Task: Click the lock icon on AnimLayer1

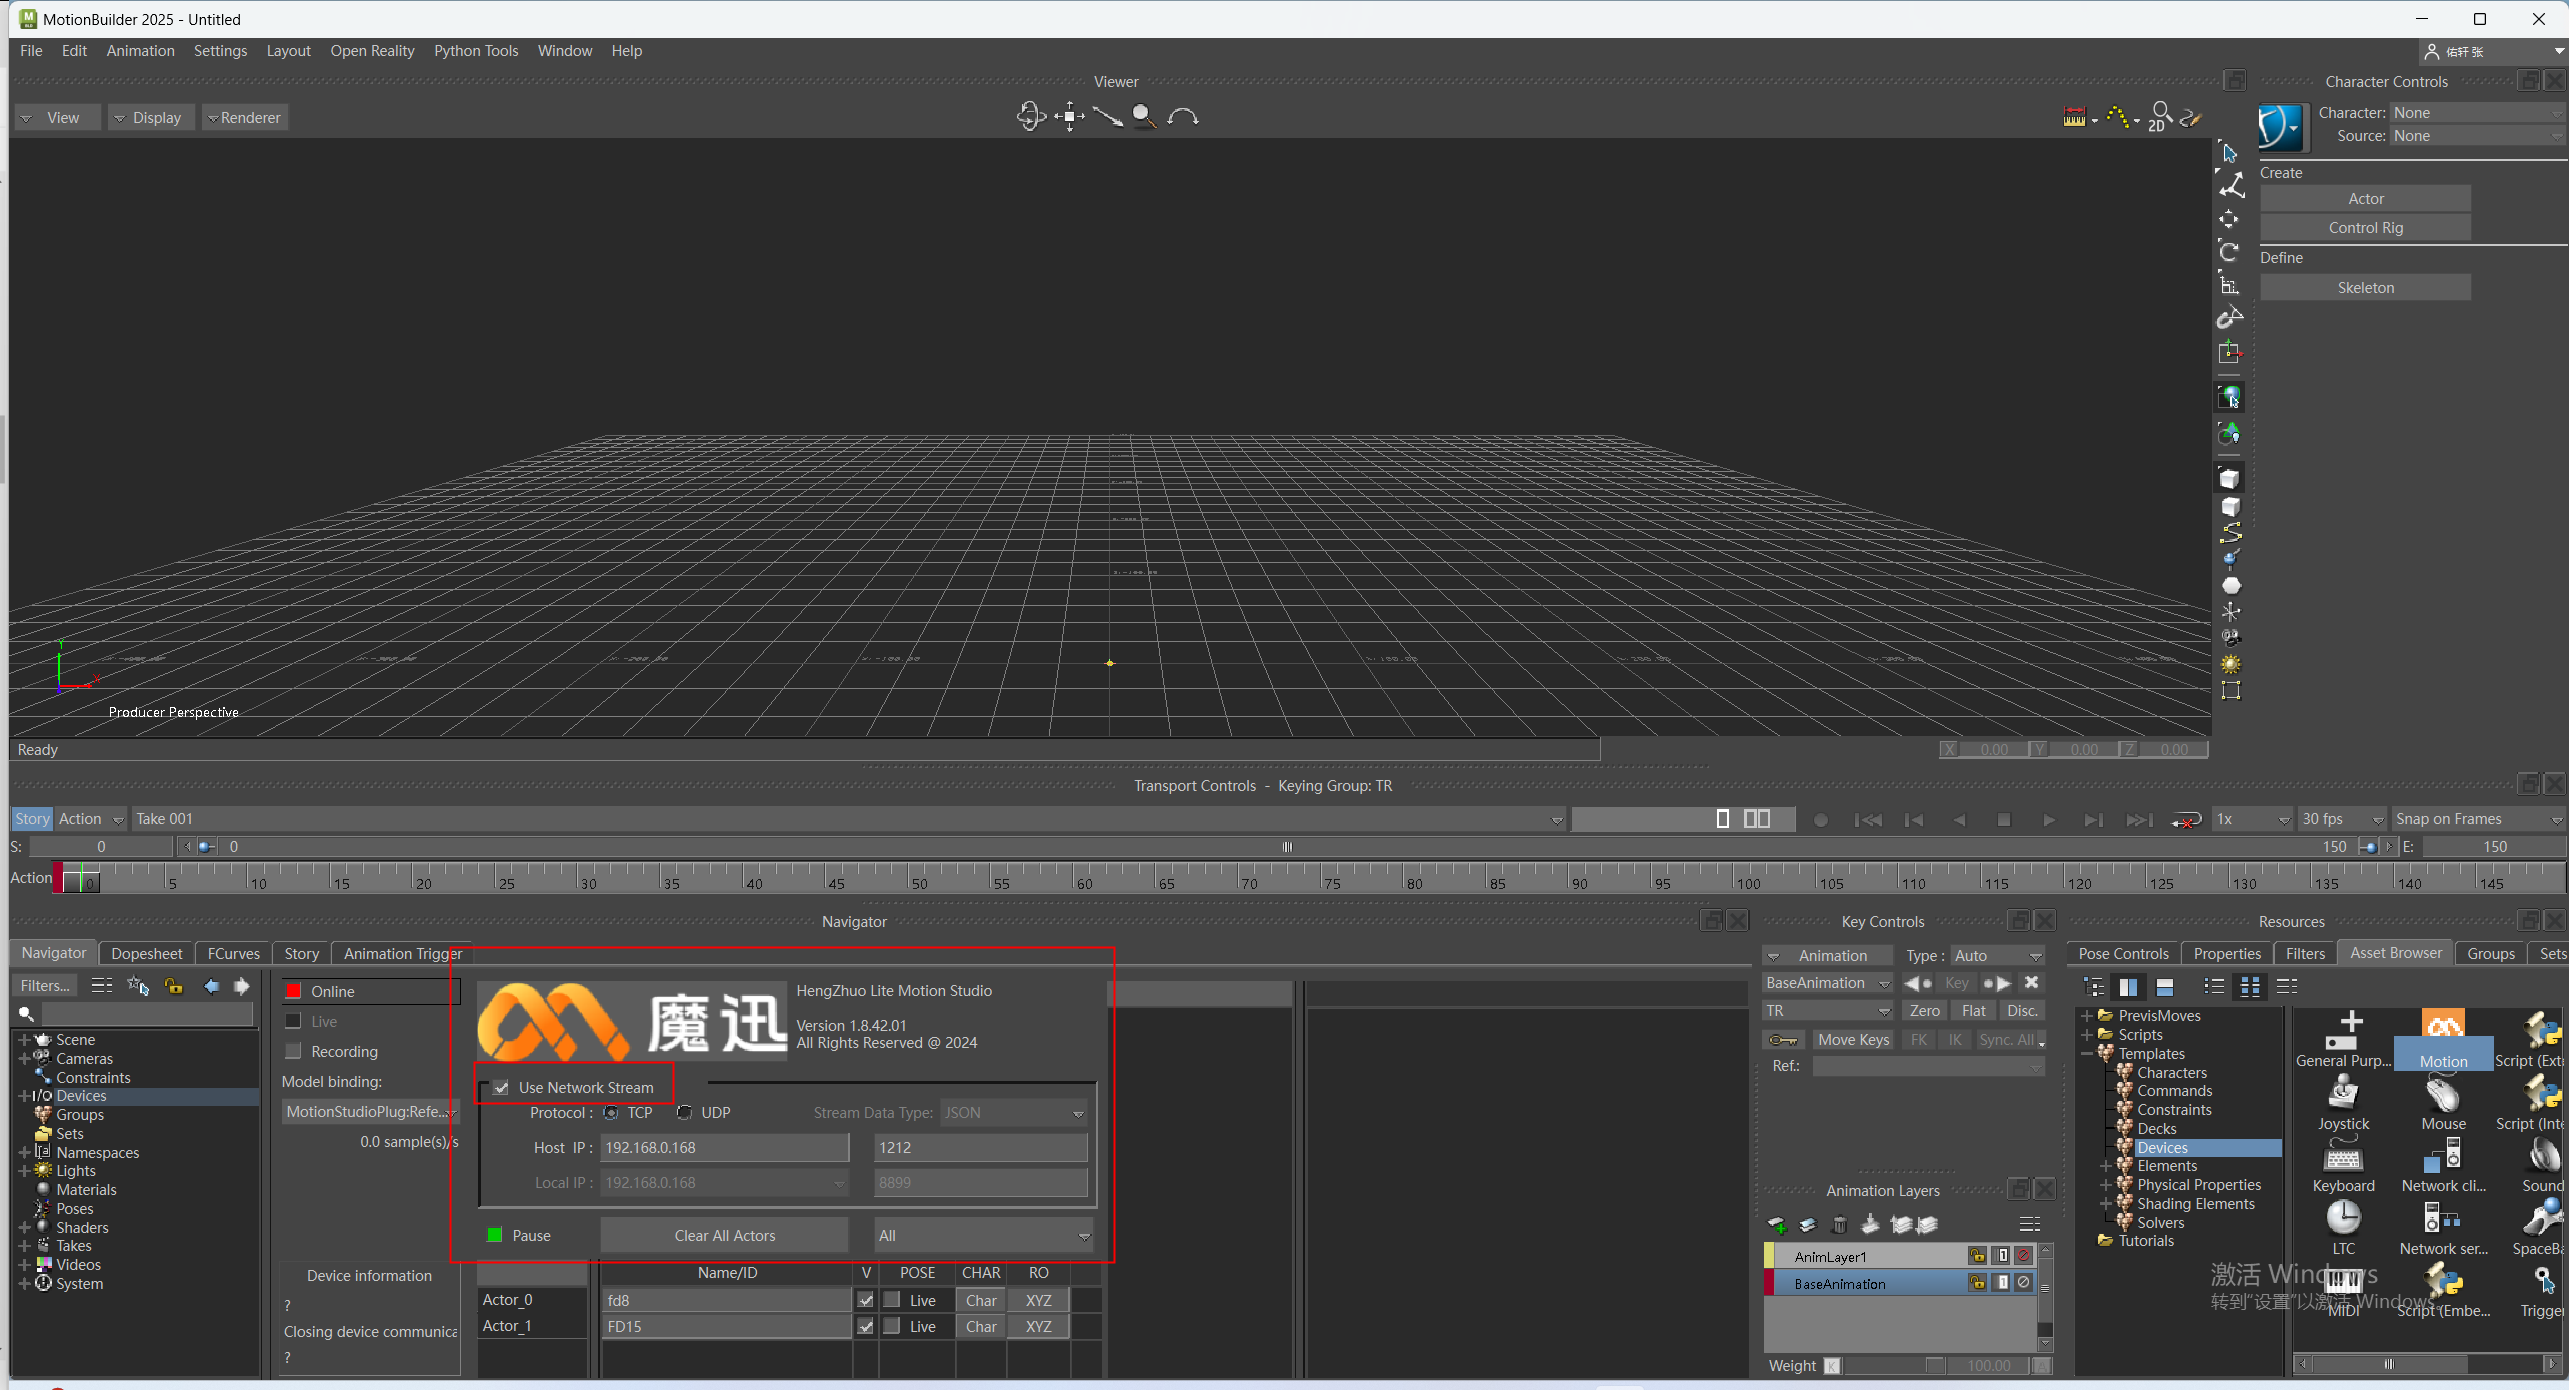Action: (x=1977, y=1256)
